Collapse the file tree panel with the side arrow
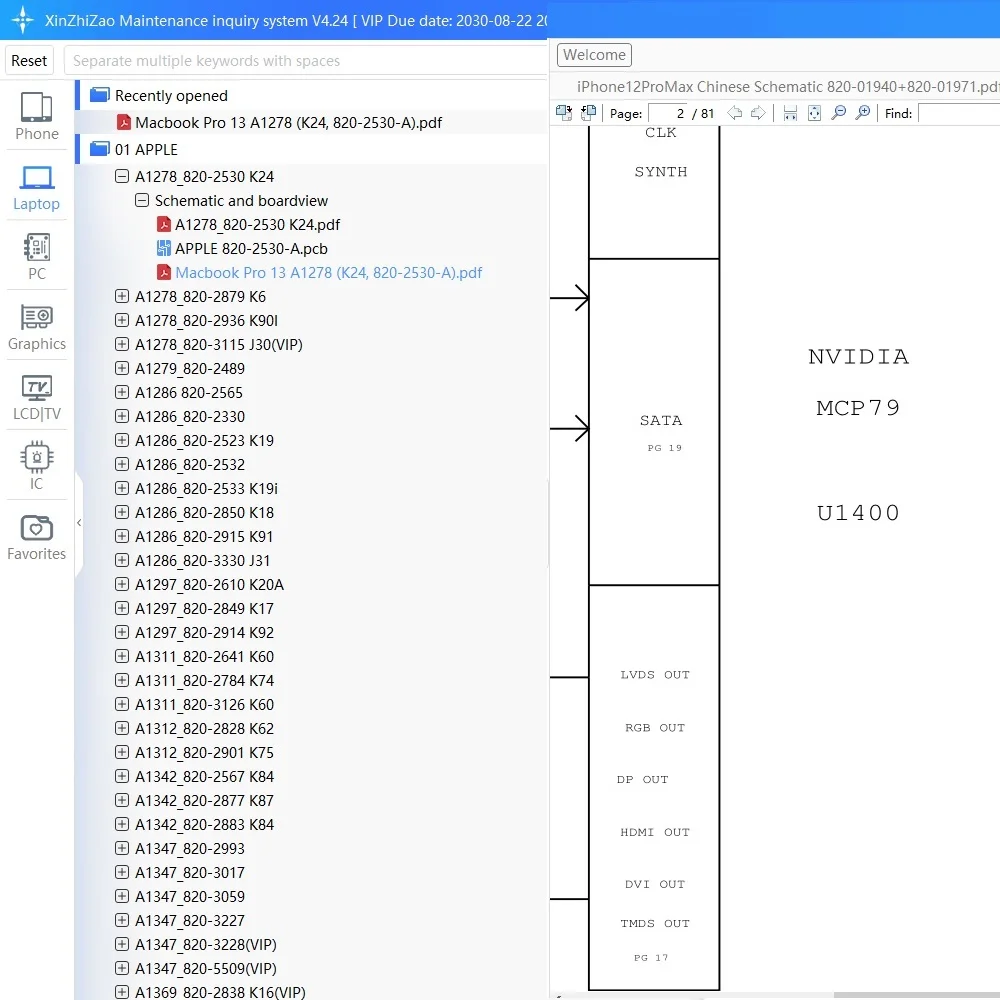Screen dimensions: 1000x1000 pos(79,522)
